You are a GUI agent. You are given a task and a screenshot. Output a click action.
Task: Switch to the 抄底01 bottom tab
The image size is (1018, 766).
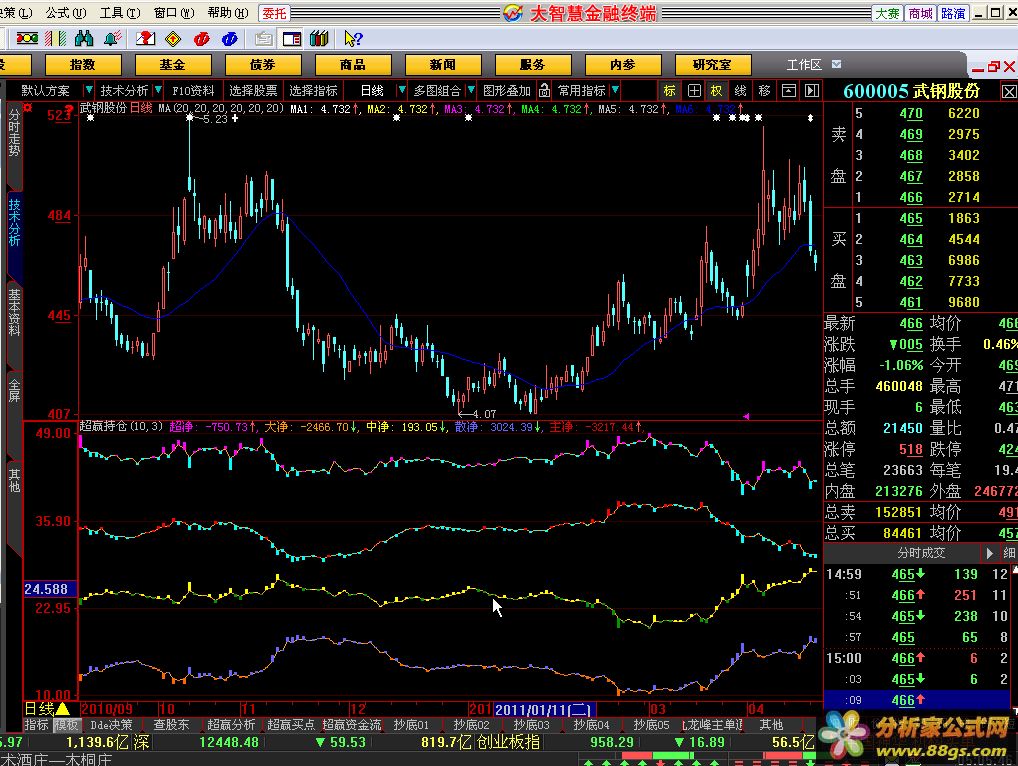tap(411, 725)
